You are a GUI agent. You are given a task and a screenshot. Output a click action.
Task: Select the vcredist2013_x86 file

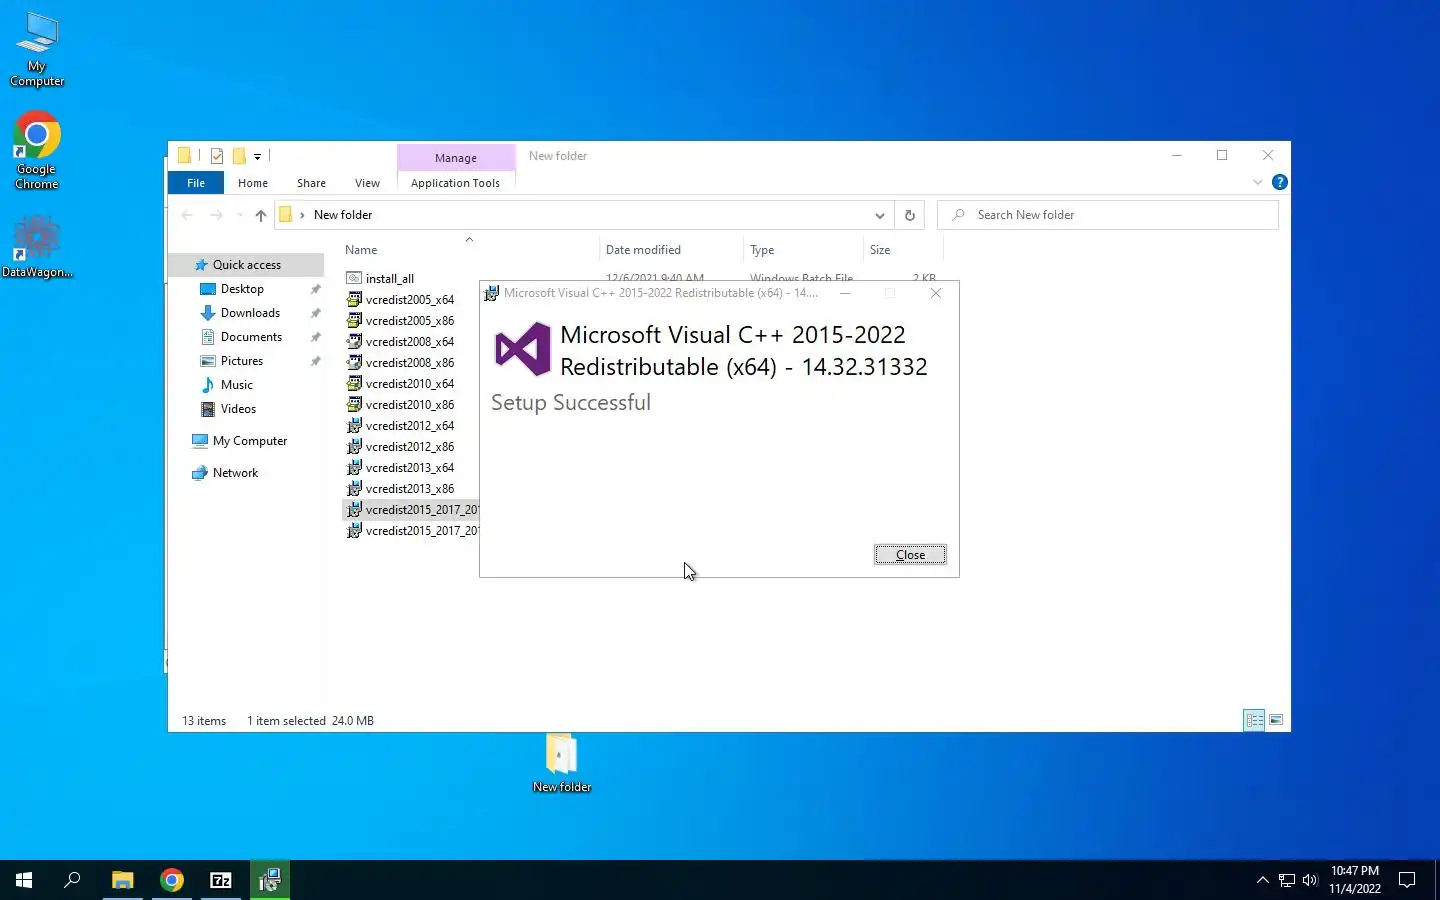click(x=409, y=489)
